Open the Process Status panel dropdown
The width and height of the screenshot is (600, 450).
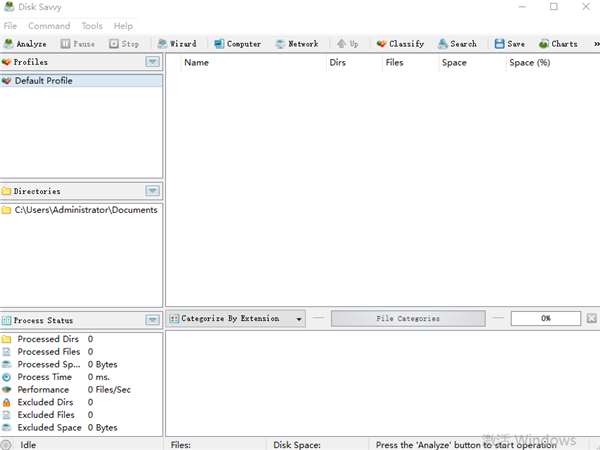(152, 320)
